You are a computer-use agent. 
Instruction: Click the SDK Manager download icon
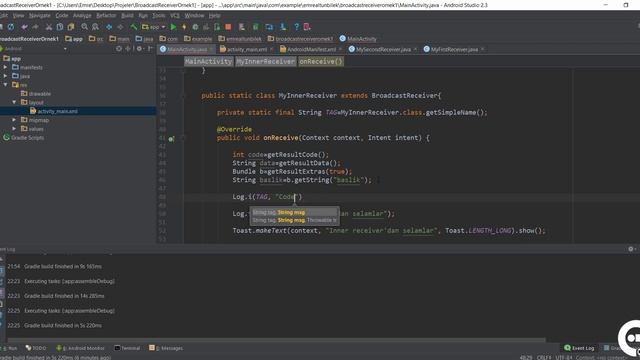(x=282, y=27)
